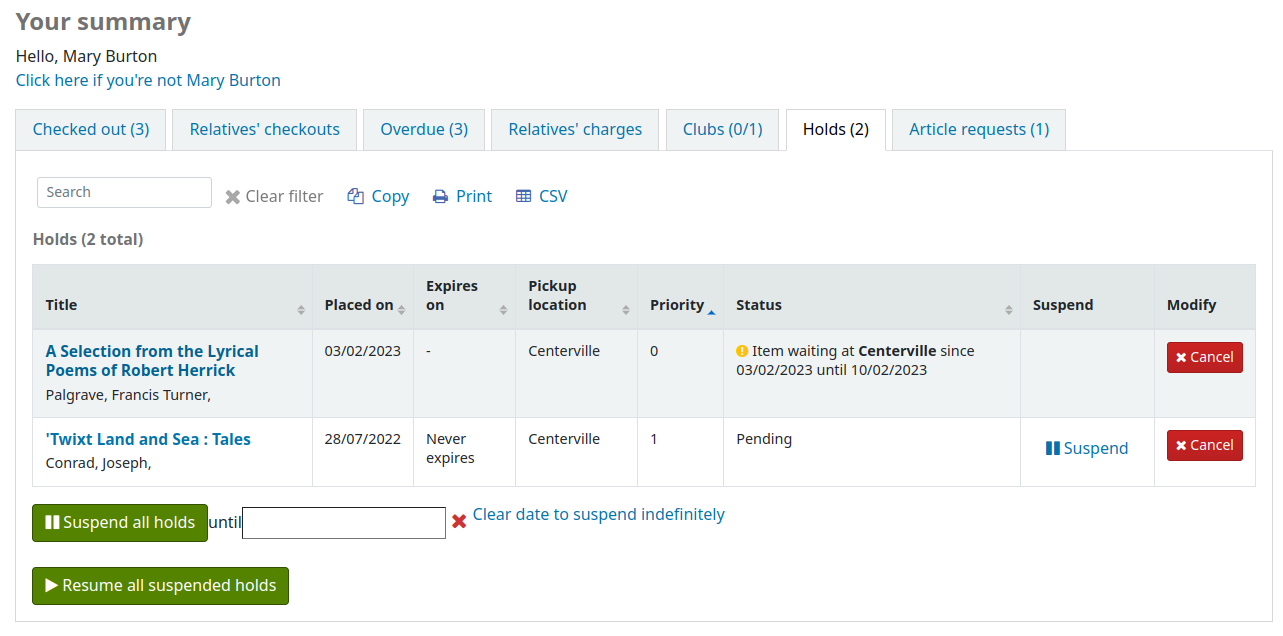Screen dimensions: 1283x636
Task: Cancel the hold on 'Twixt Land and Sea
Action: [x=1204, y=445]
